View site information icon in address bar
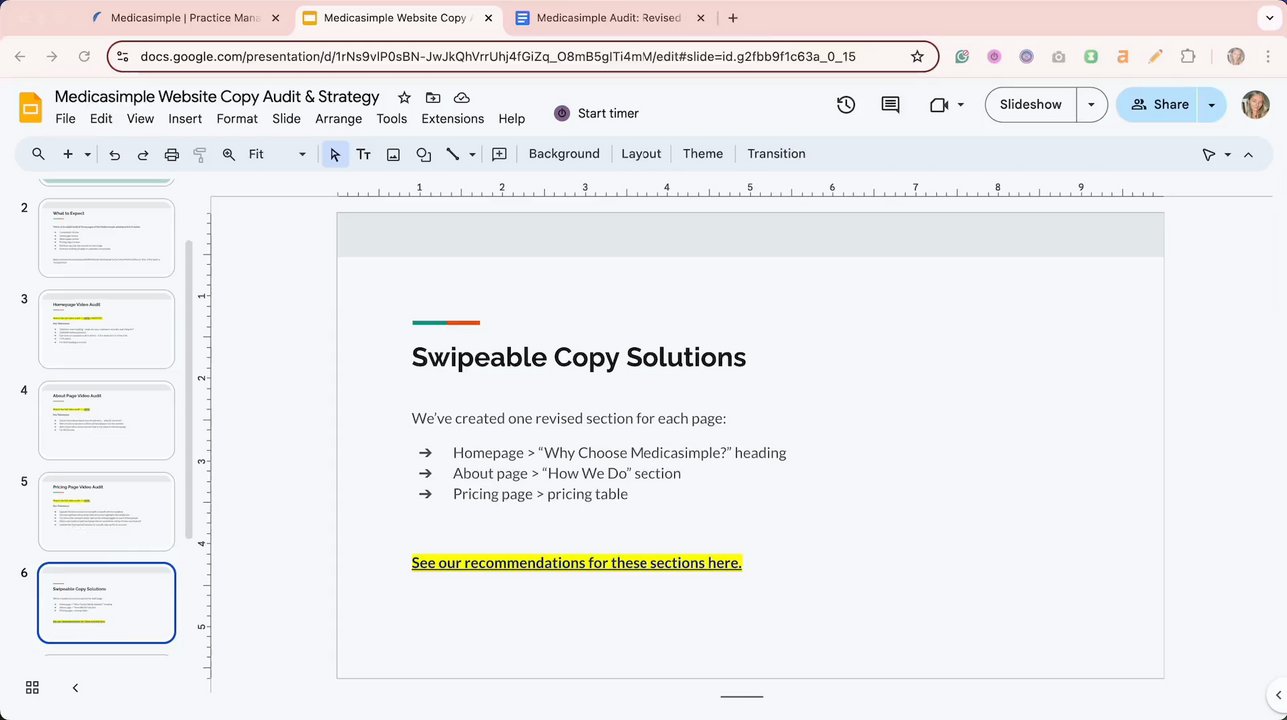Screen dimensions: 1287x720 (x=122, y=57)
